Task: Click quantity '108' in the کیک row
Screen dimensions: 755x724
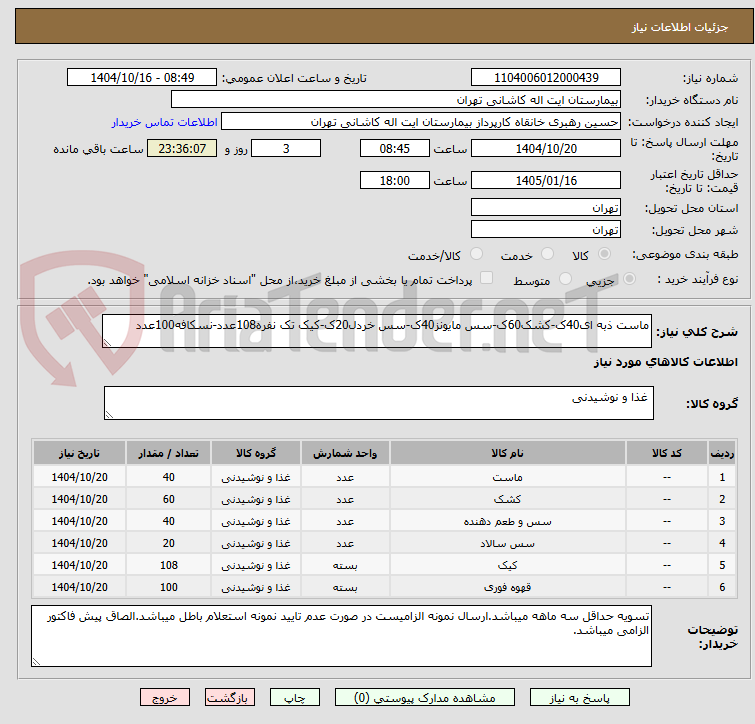Action: tap(169, 565)
